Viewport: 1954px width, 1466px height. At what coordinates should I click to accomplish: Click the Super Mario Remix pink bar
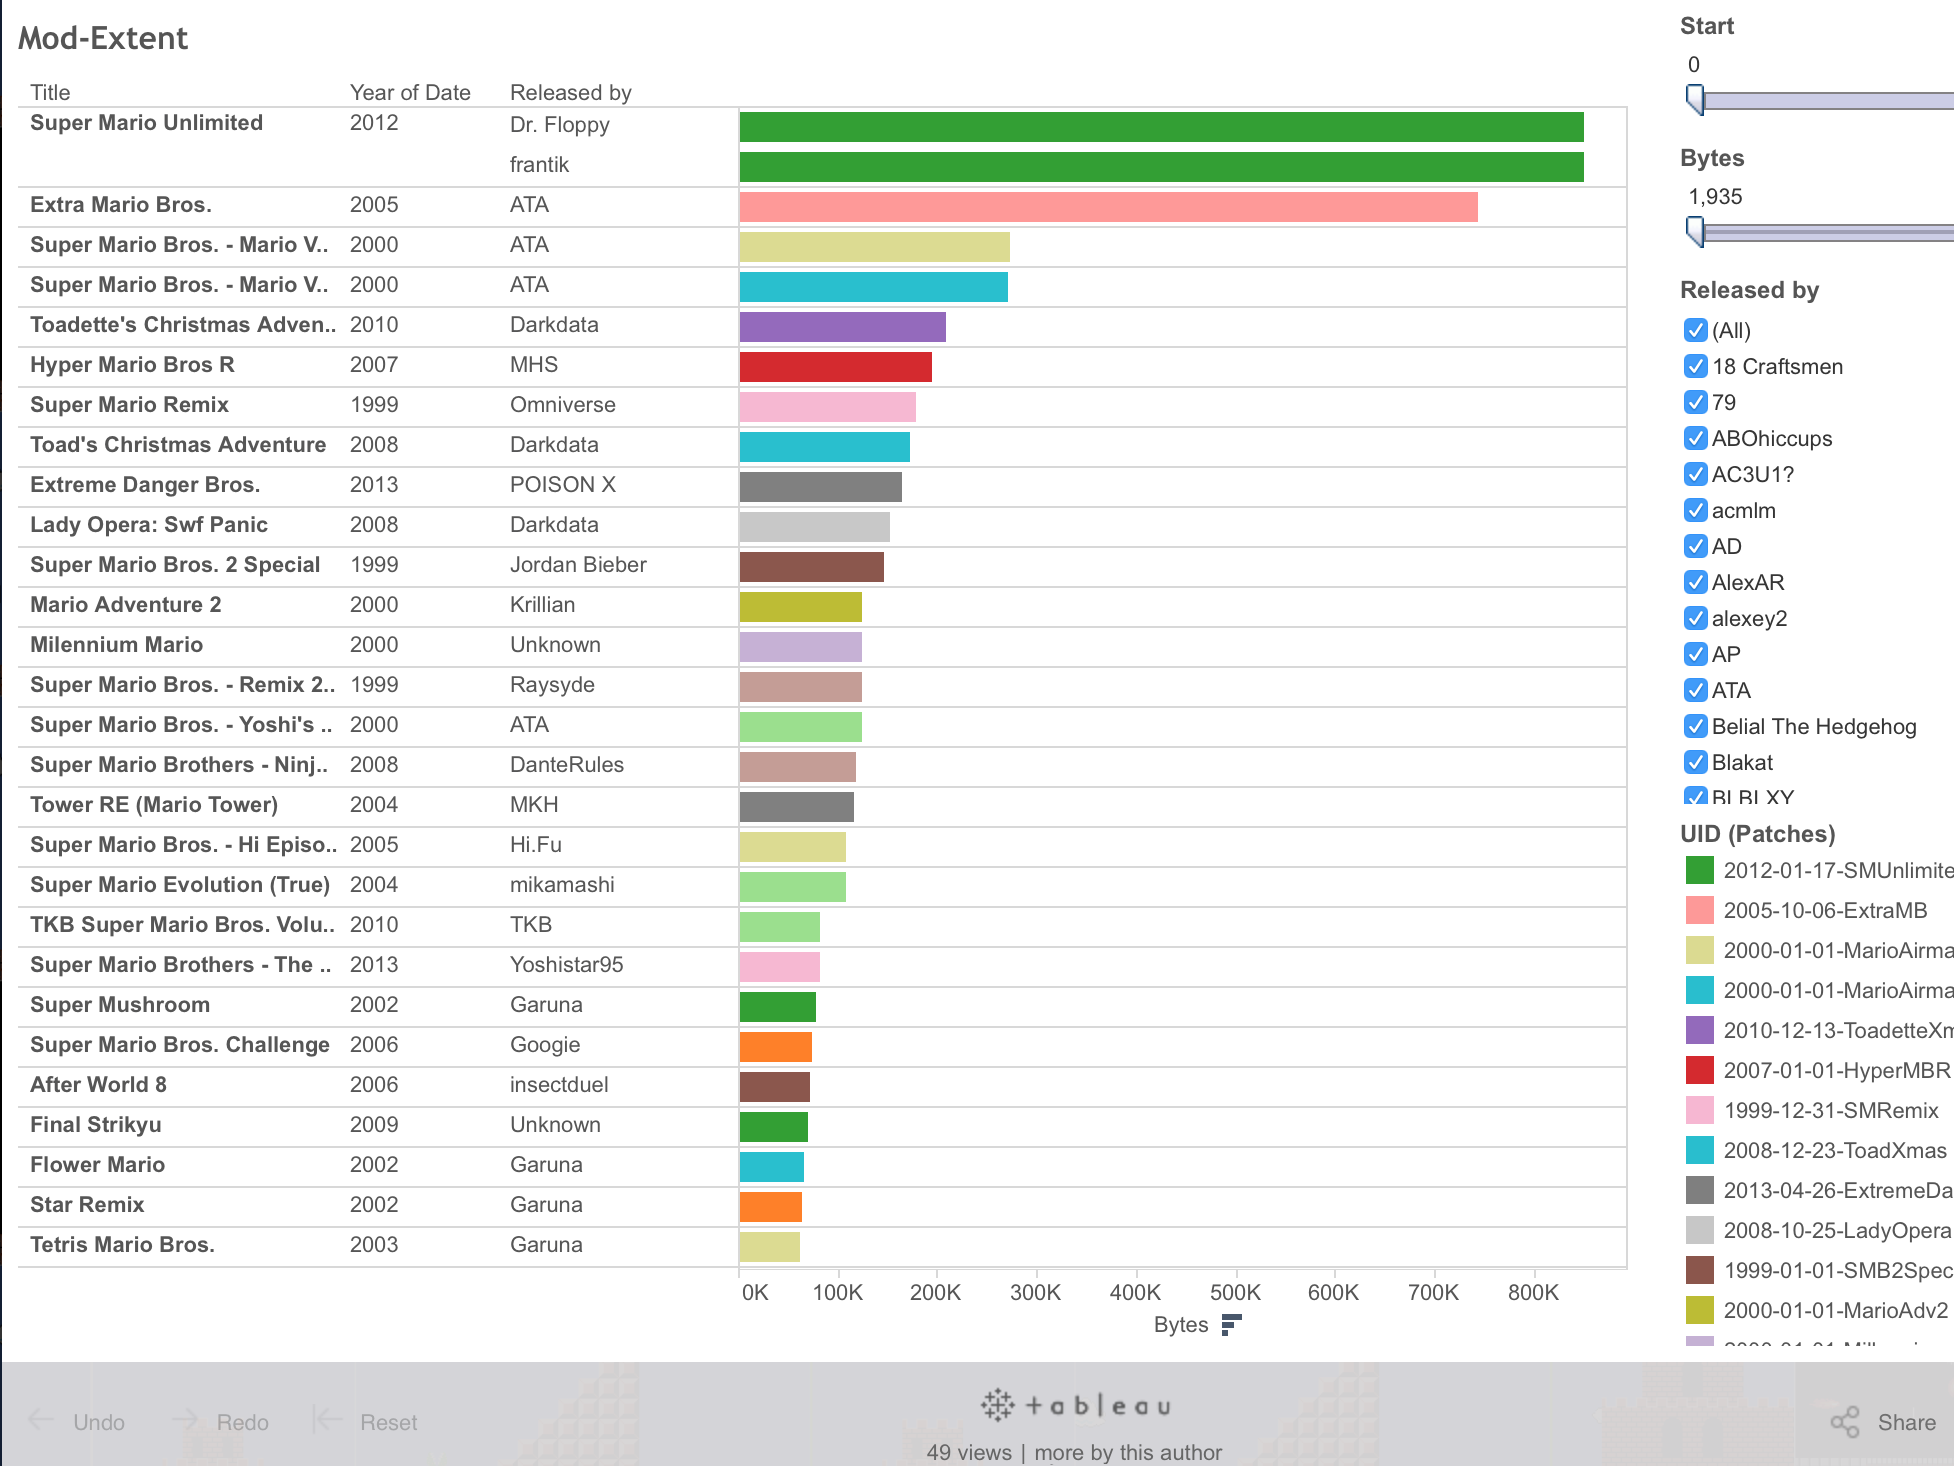(828, 407)
